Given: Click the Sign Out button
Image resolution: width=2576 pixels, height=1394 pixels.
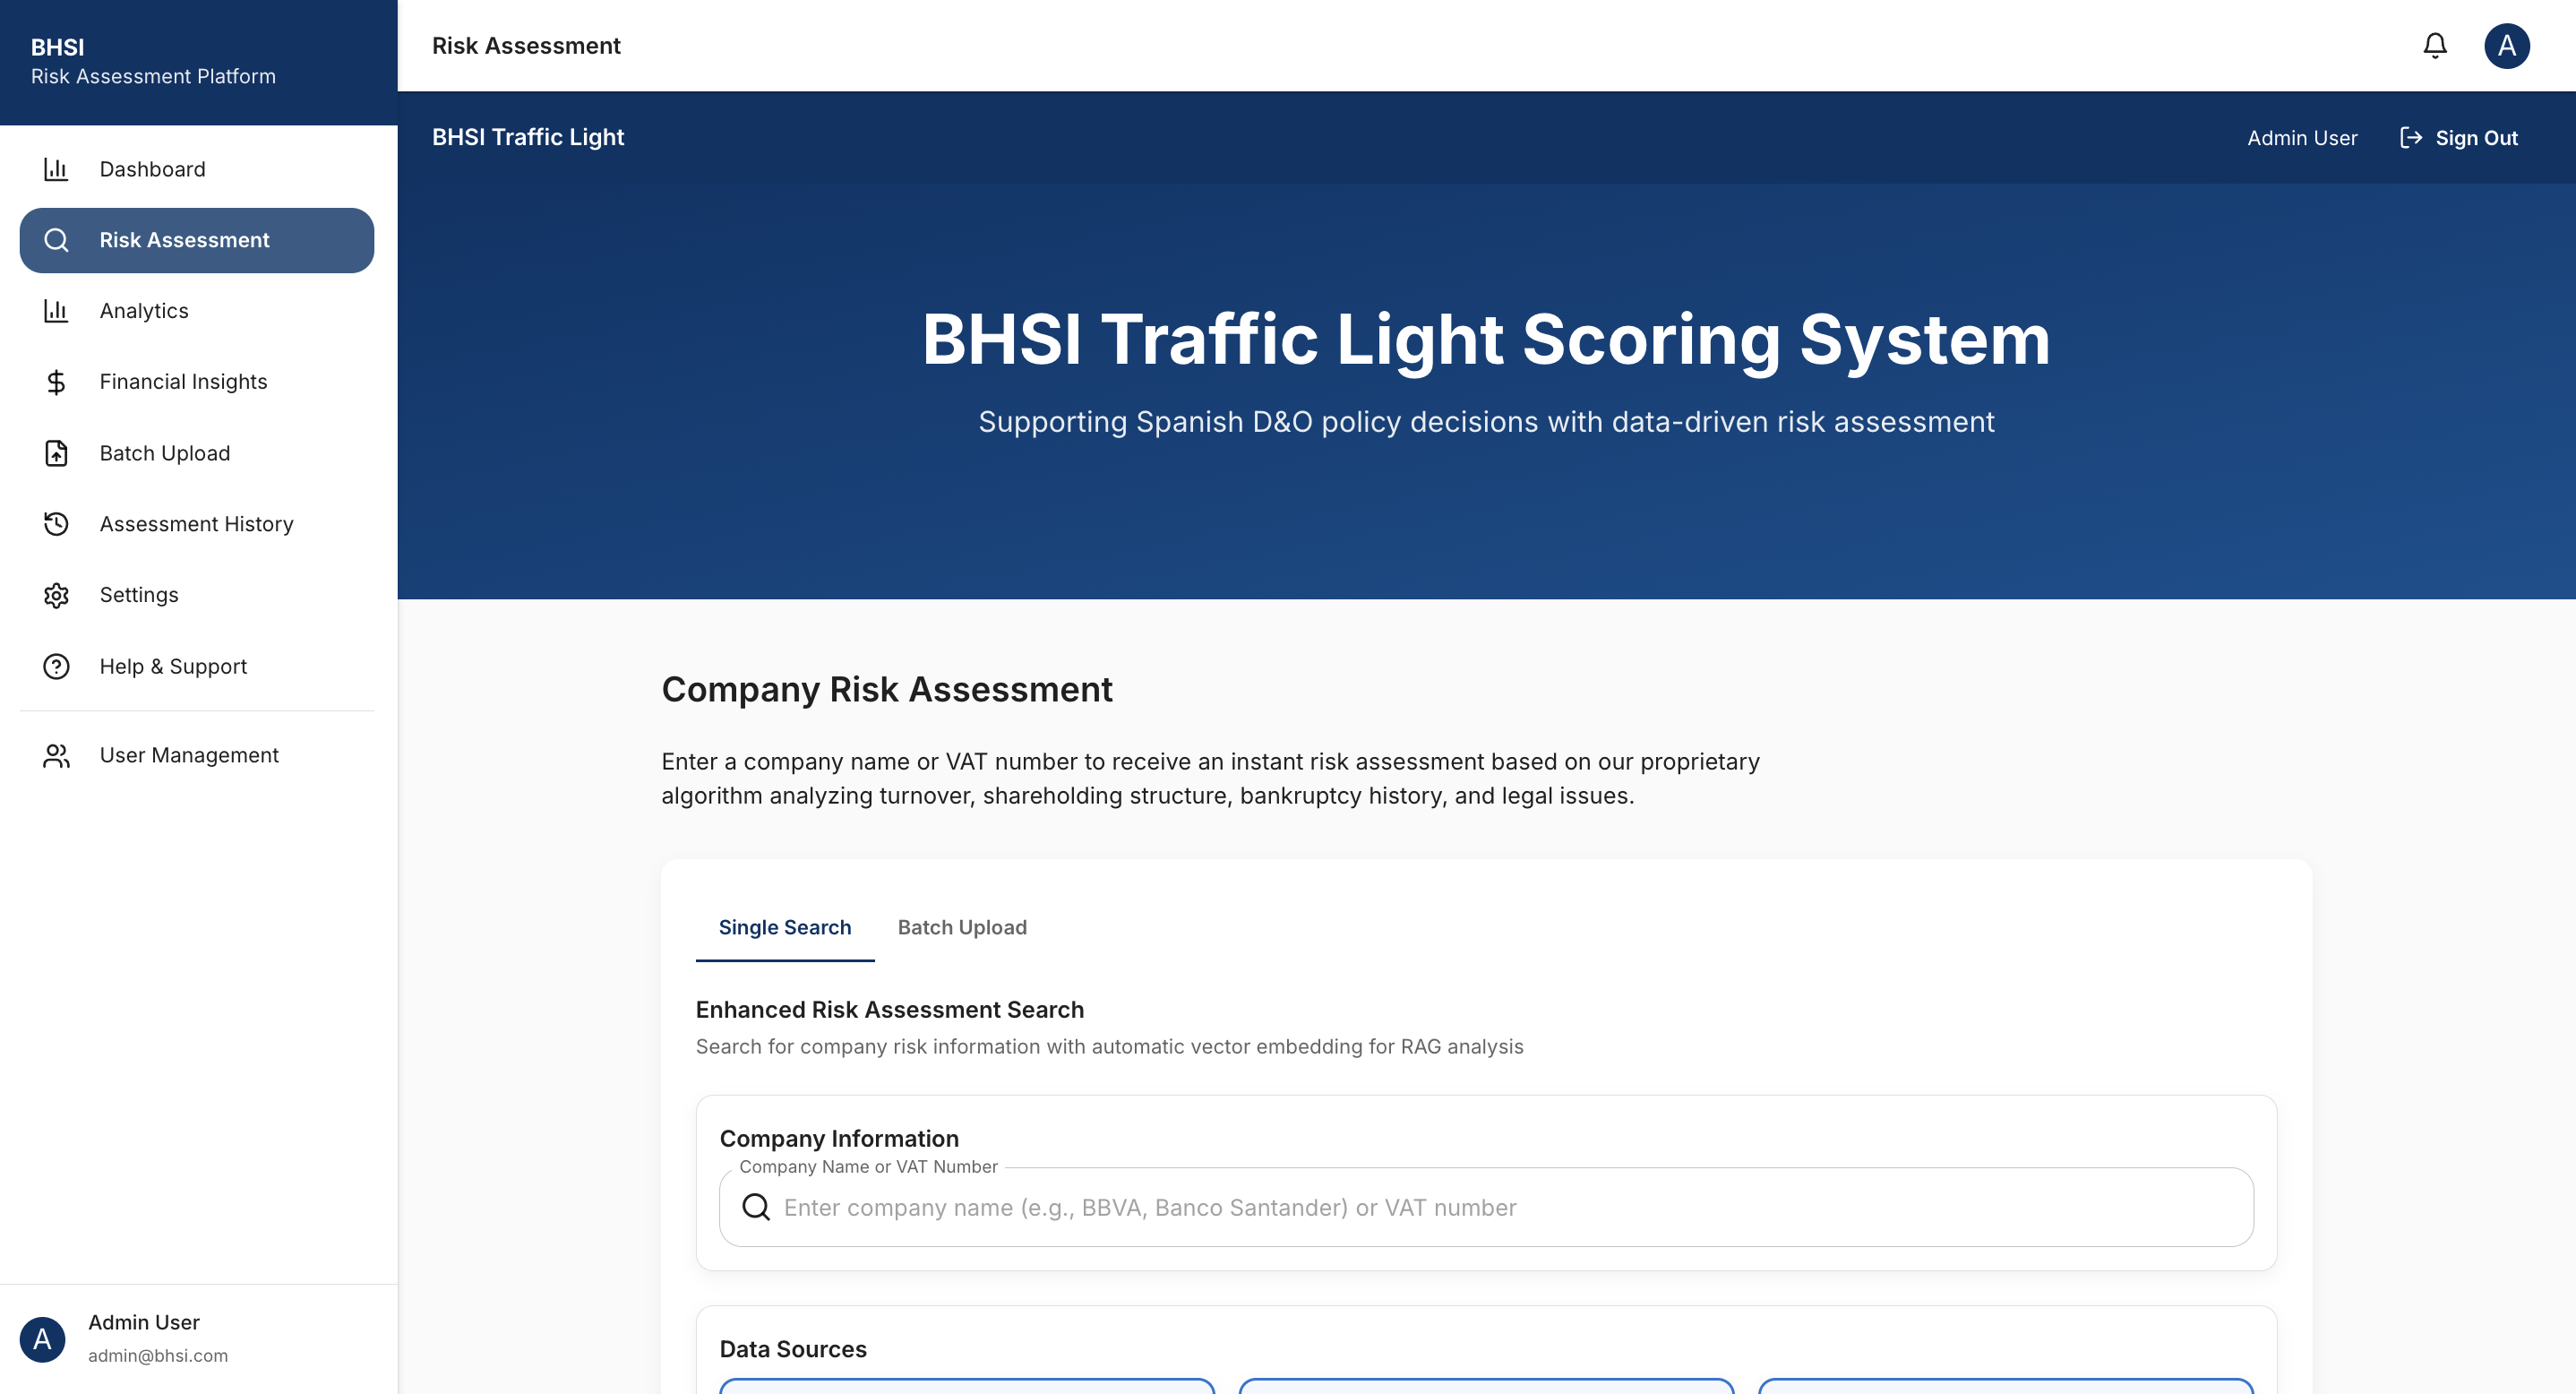Looking at the screenshot, I should point(2475,138).
